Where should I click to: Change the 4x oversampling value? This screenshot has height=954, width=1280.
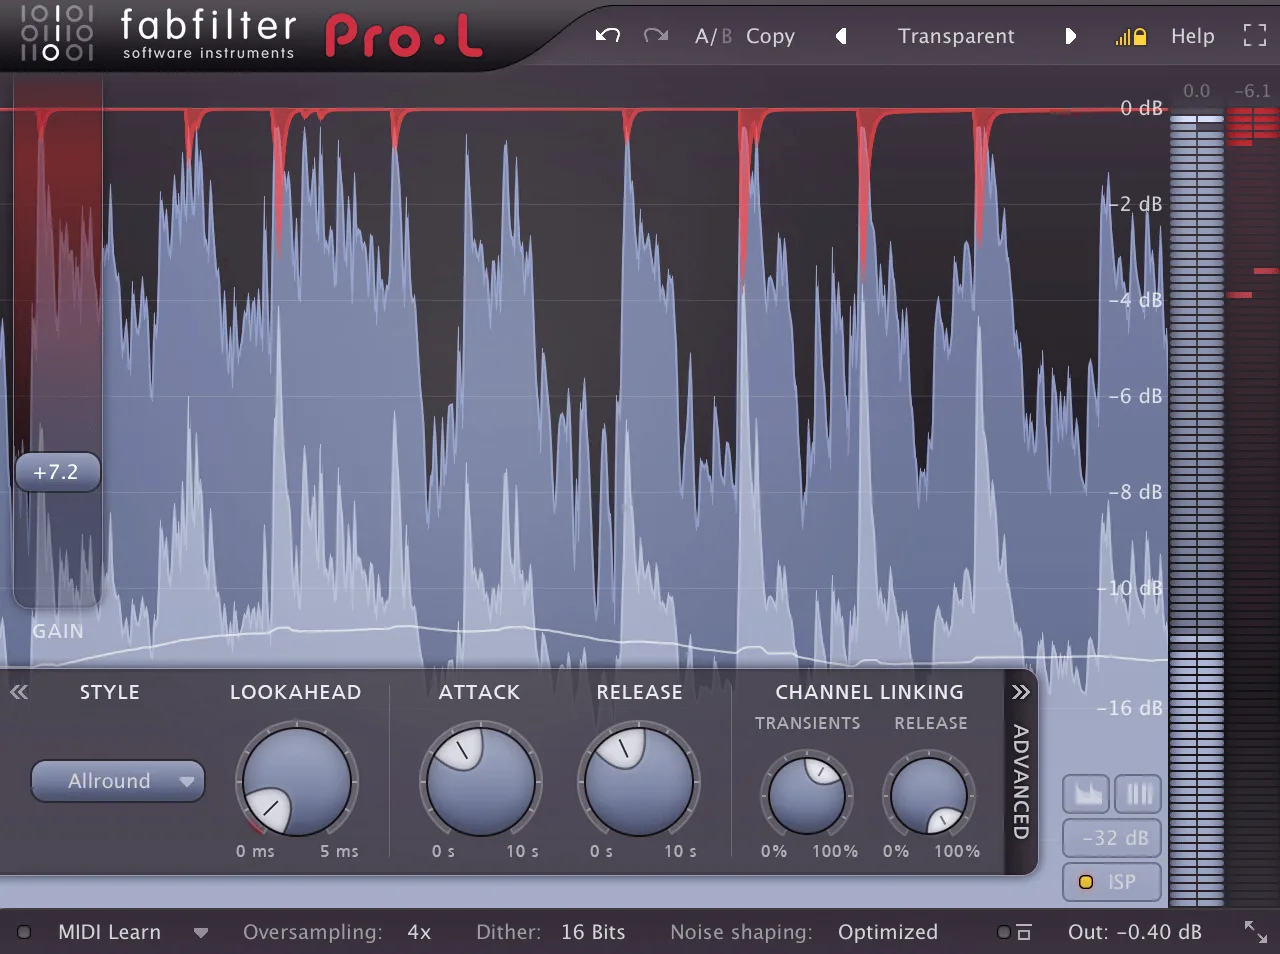419,932
